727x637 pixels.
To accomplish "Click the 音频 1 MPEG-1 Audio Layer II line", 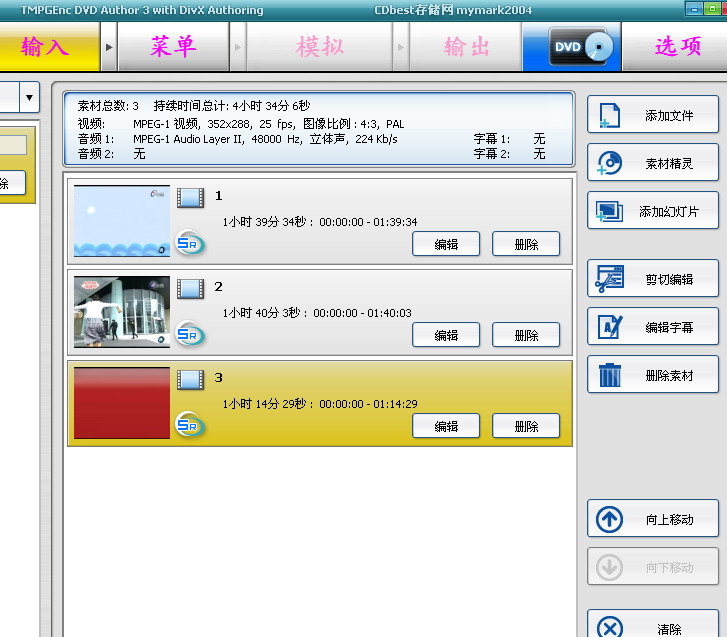I will tap(238, 139).
